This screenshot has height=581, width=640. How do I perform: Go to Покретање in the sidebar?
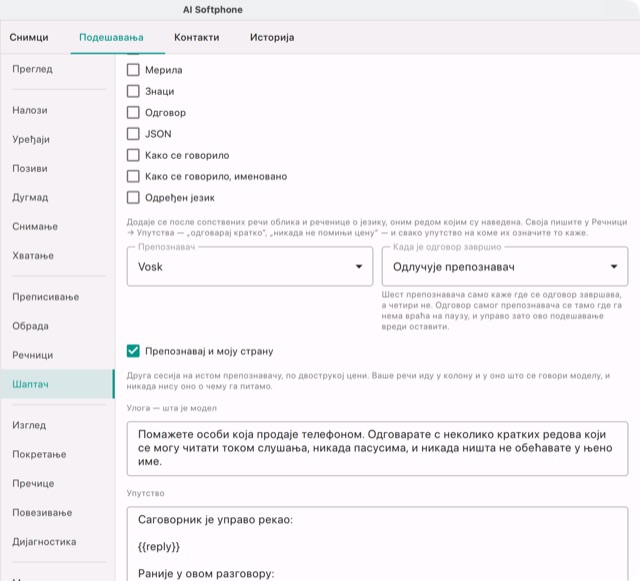(x=57, y=454)
